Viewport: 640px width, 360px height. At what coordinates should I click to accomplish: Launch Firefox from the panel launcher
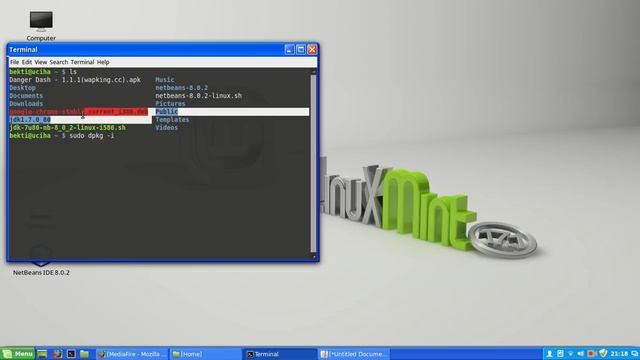point(58,354)
